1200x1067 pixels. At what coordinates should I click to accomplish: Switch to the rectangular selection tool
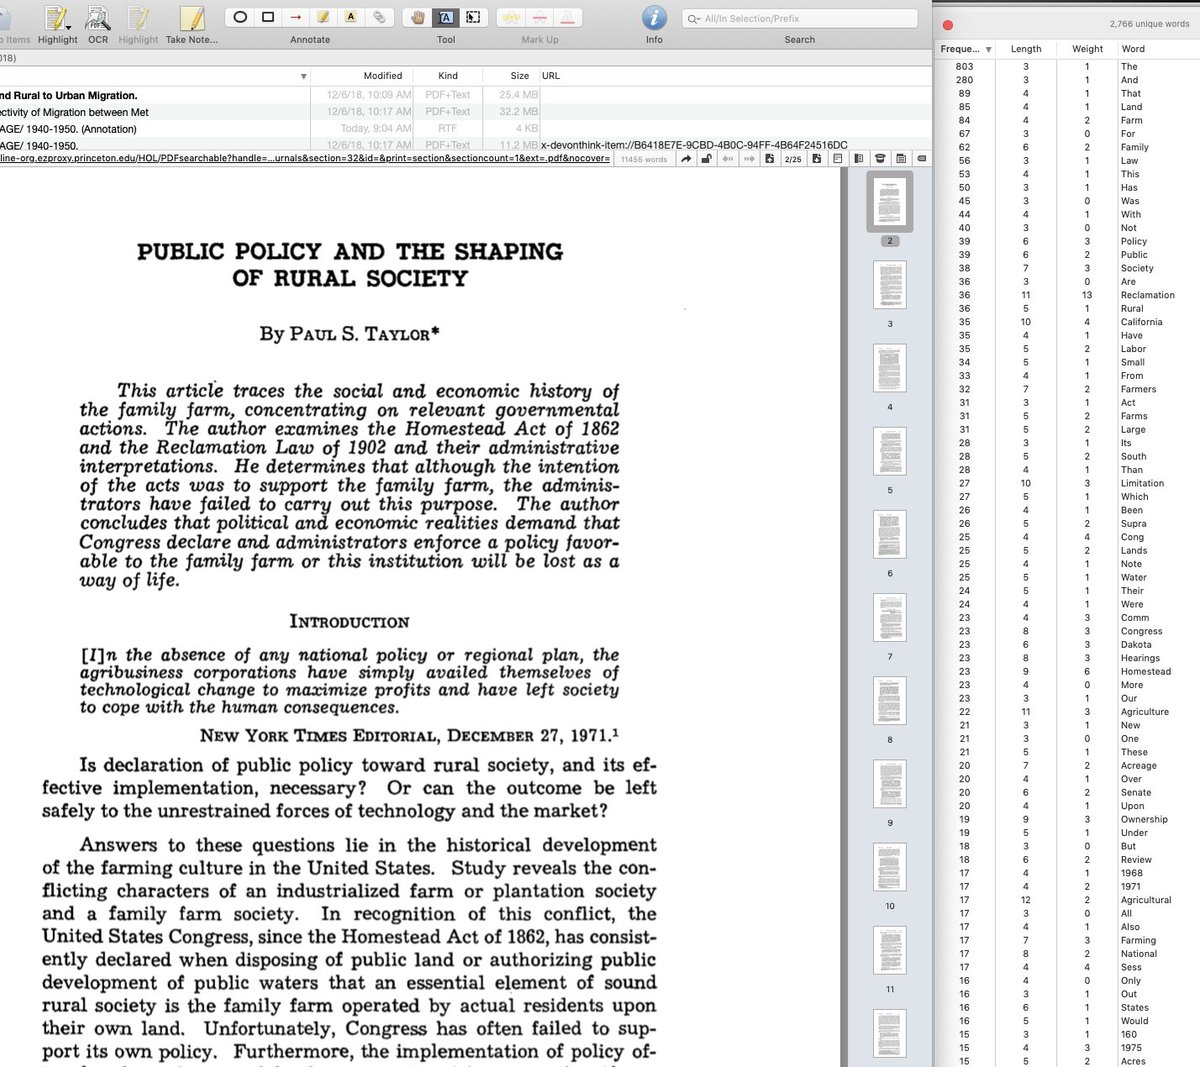click(x=474, y=17)
